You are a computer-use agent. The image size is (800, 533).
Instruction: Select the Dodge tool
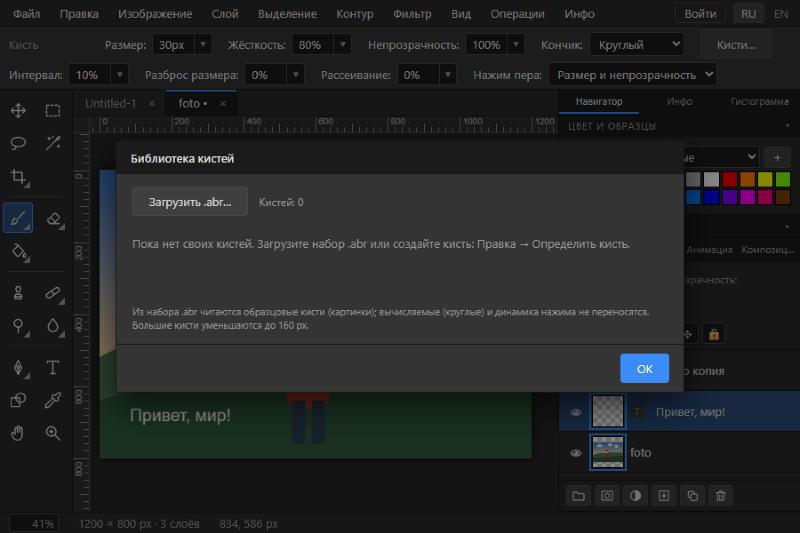click(x=18, y=325)
